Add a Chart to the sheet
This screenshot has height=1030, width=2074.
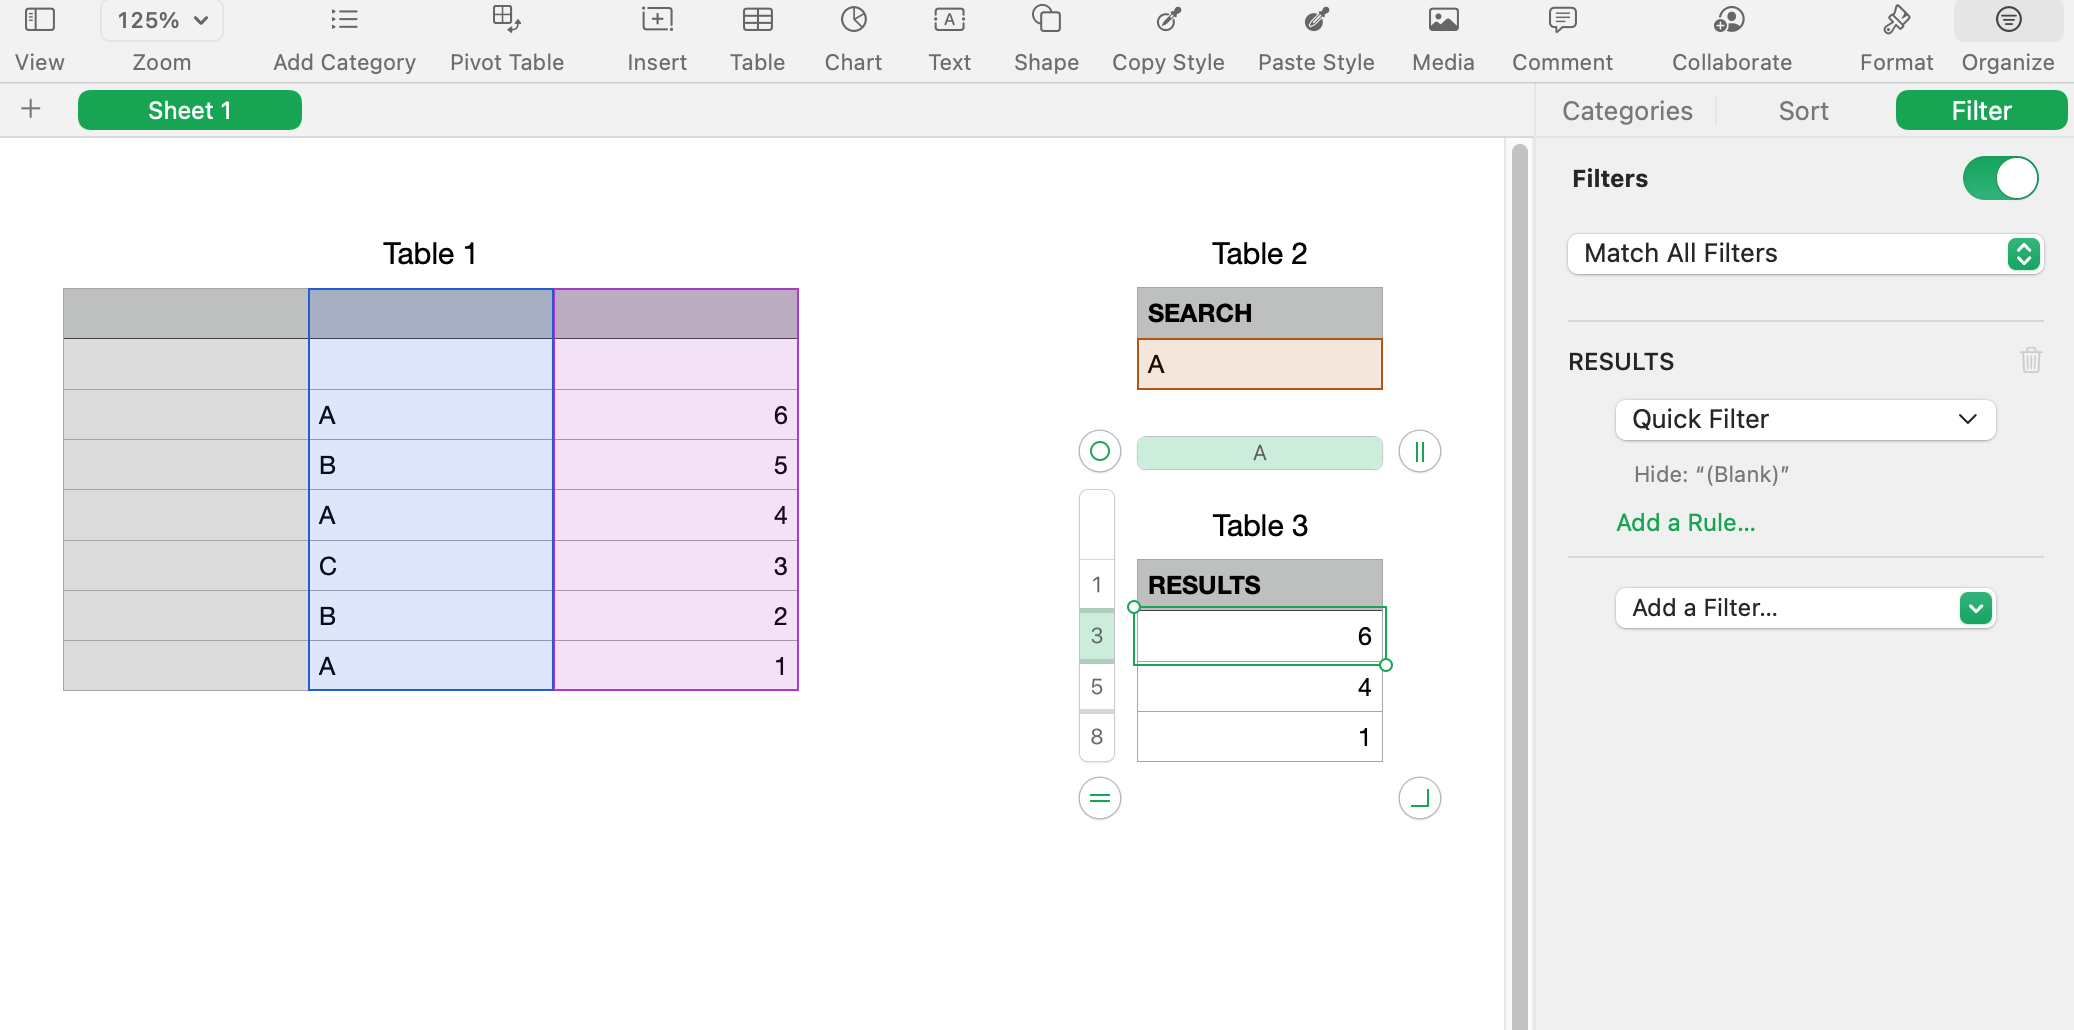852,38
